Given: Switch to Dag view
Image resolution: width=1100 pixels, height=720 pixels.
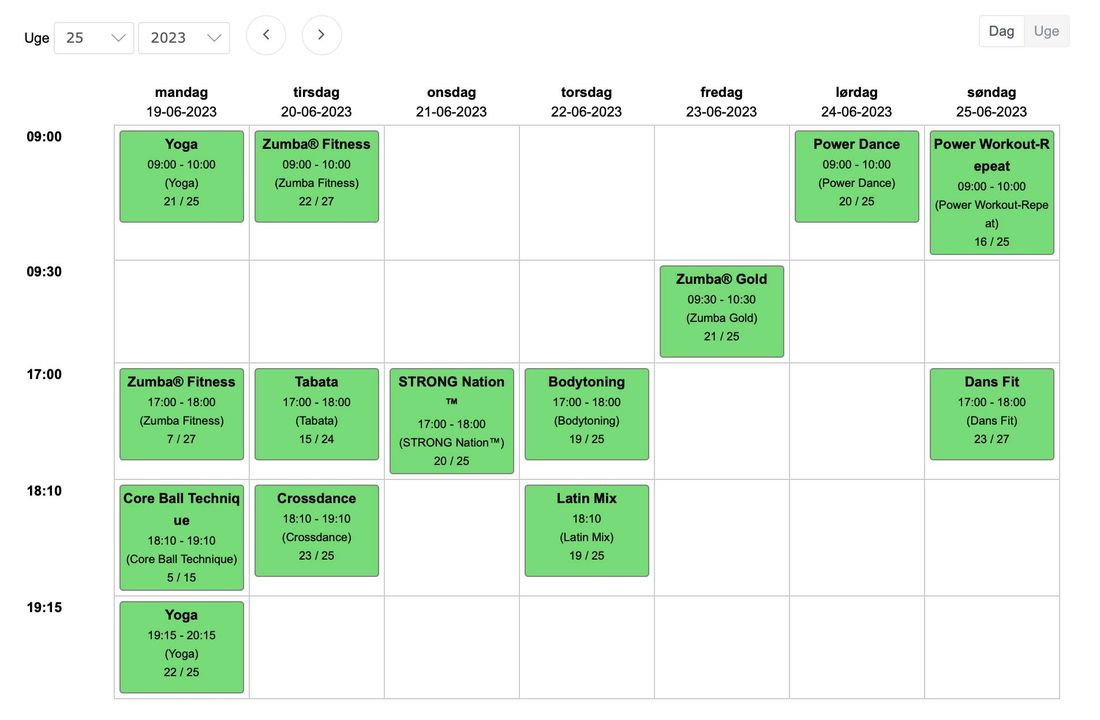Looking at the screenshot, I should pos(1001,31).
